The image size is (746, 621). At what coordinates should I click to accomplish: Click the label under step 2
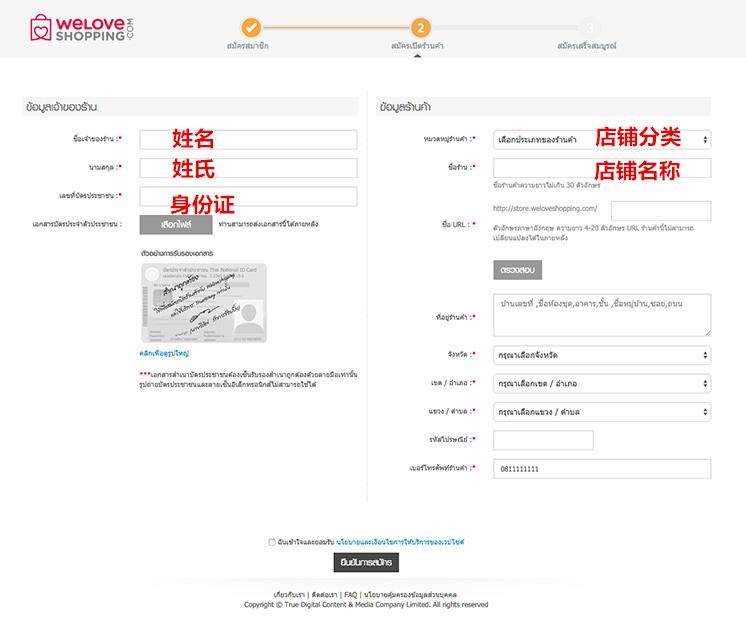coord(417,46)
